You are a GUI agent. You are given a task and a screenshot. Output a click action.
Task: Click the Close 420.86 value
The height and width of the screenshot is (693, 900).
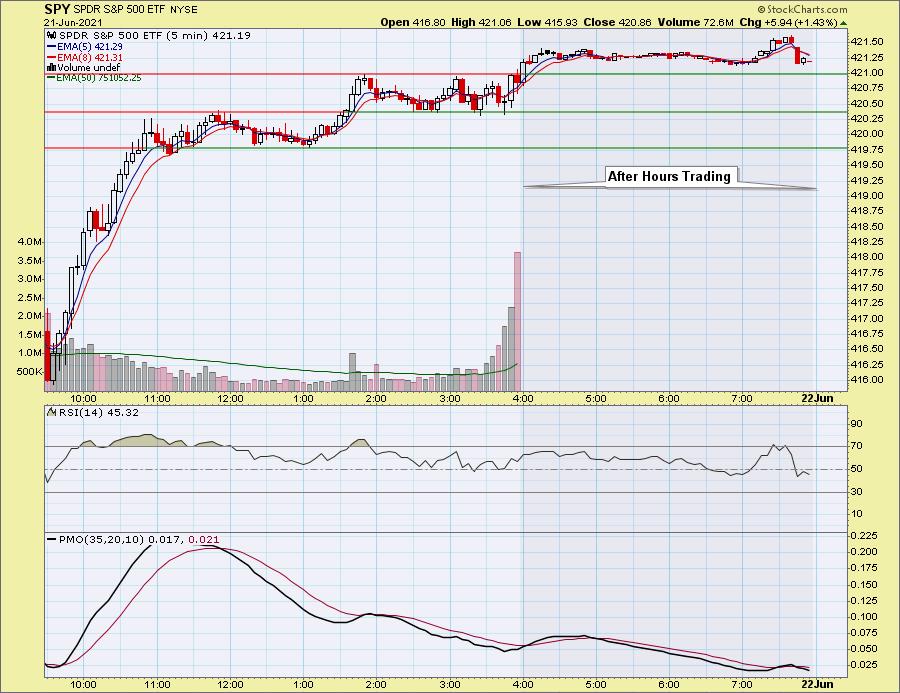(618, 23)
